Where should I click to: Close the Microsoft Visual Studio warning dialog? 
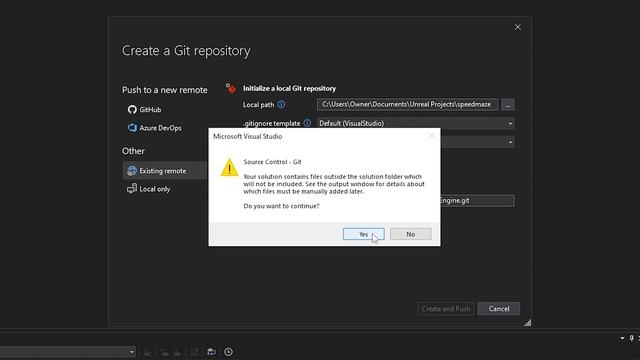(x=431, y=136)
